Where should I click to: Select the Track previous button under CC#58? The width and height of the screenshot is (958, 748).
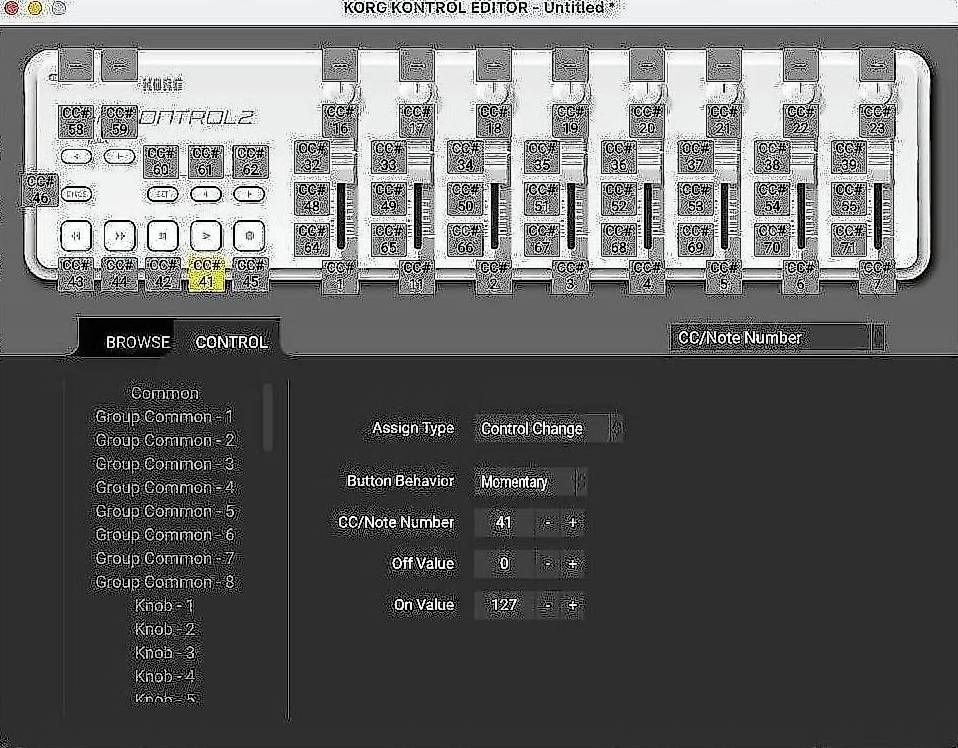pos(76,156)
